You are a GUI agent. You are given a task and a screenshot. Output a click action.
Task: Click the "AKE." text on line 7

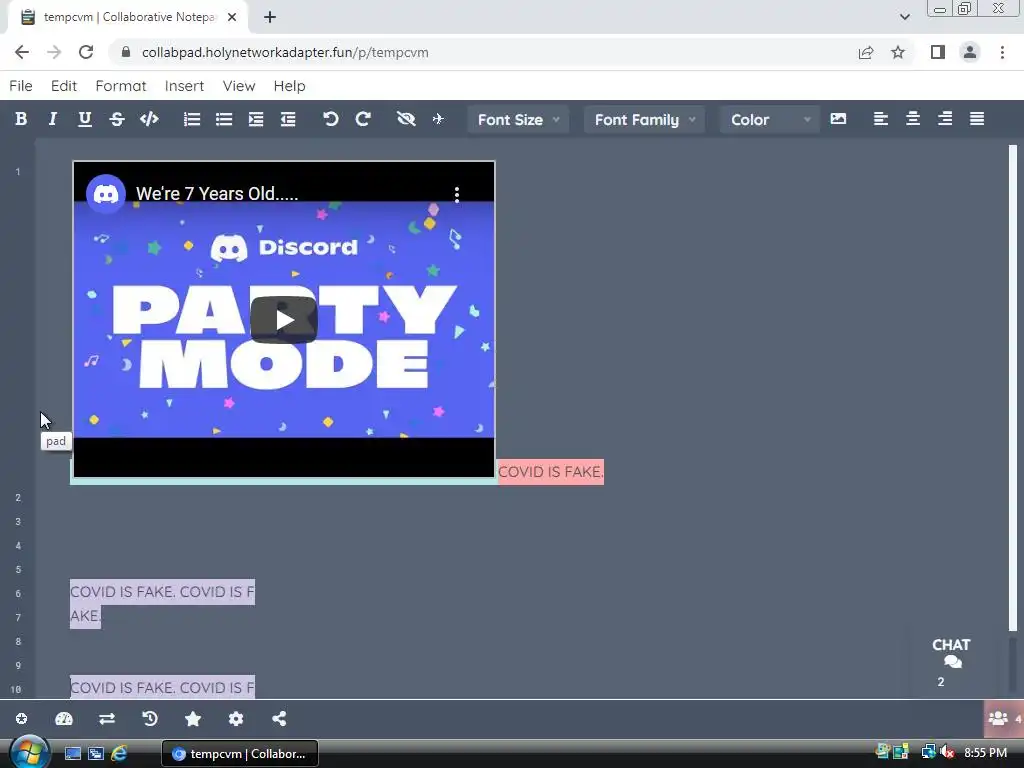pos(86,616)
